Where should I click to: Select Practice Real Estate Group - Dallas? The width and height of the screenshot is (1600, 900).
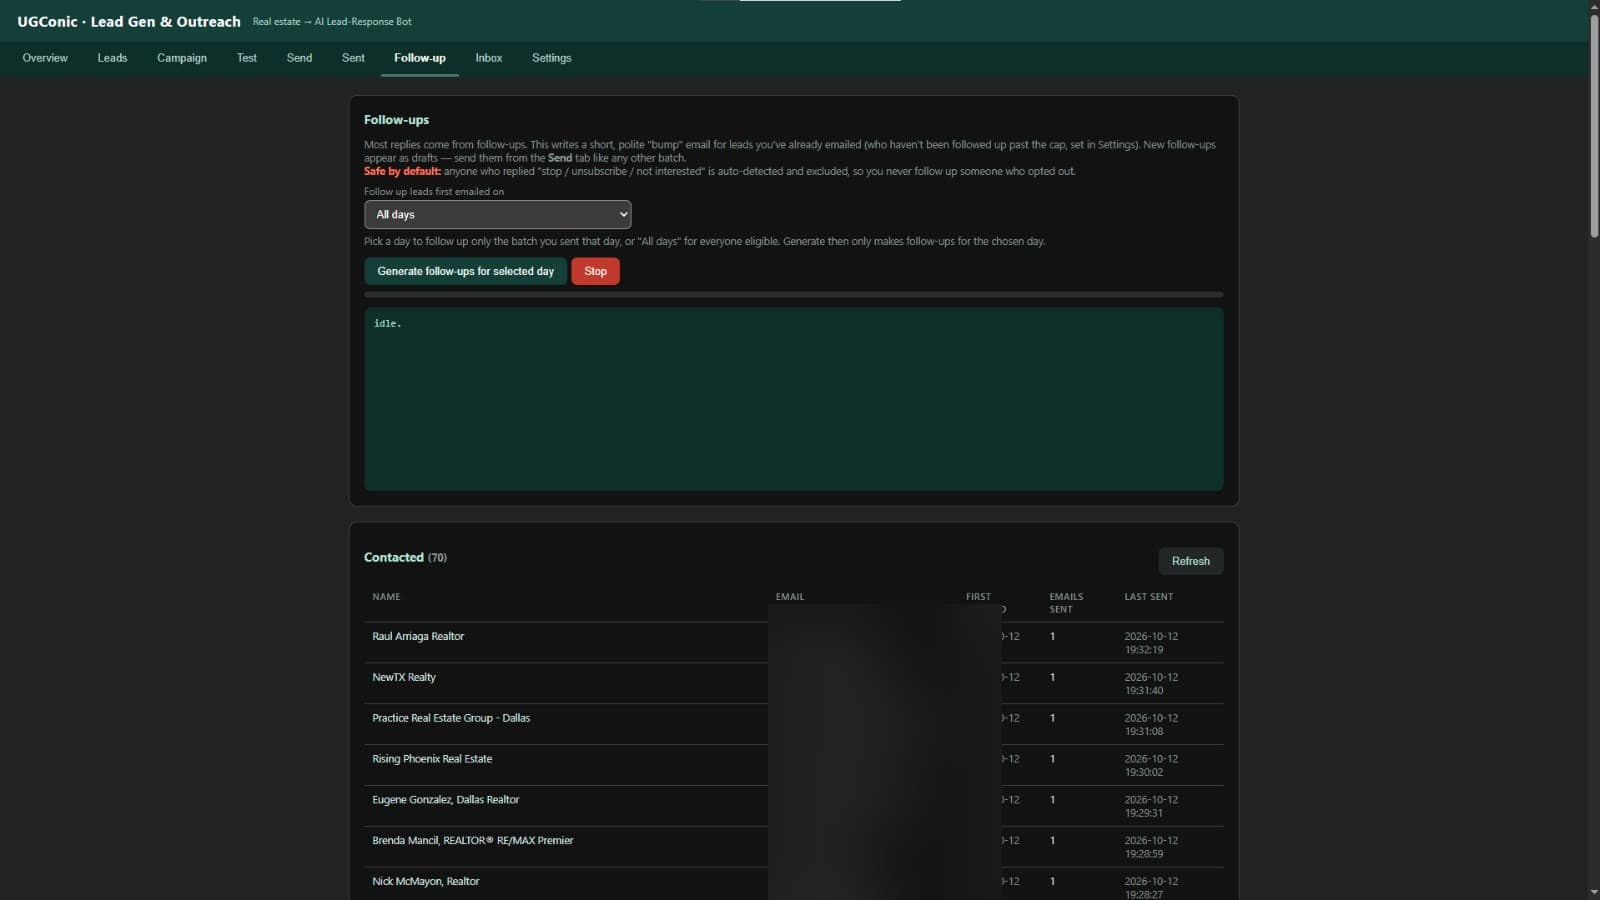(x=451, y=718)
